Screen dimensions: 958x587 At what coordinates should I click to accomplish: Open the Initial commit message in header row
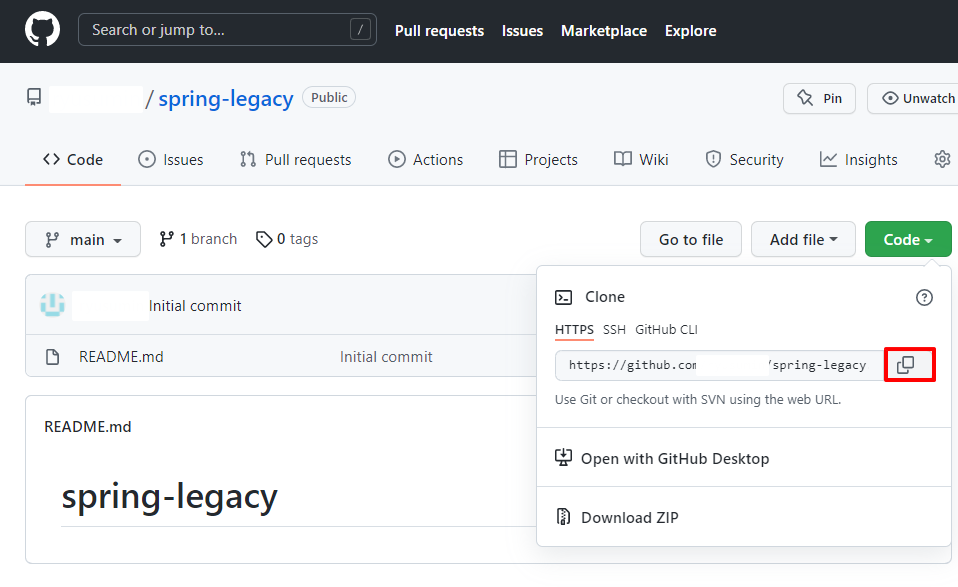pos(195,305)
